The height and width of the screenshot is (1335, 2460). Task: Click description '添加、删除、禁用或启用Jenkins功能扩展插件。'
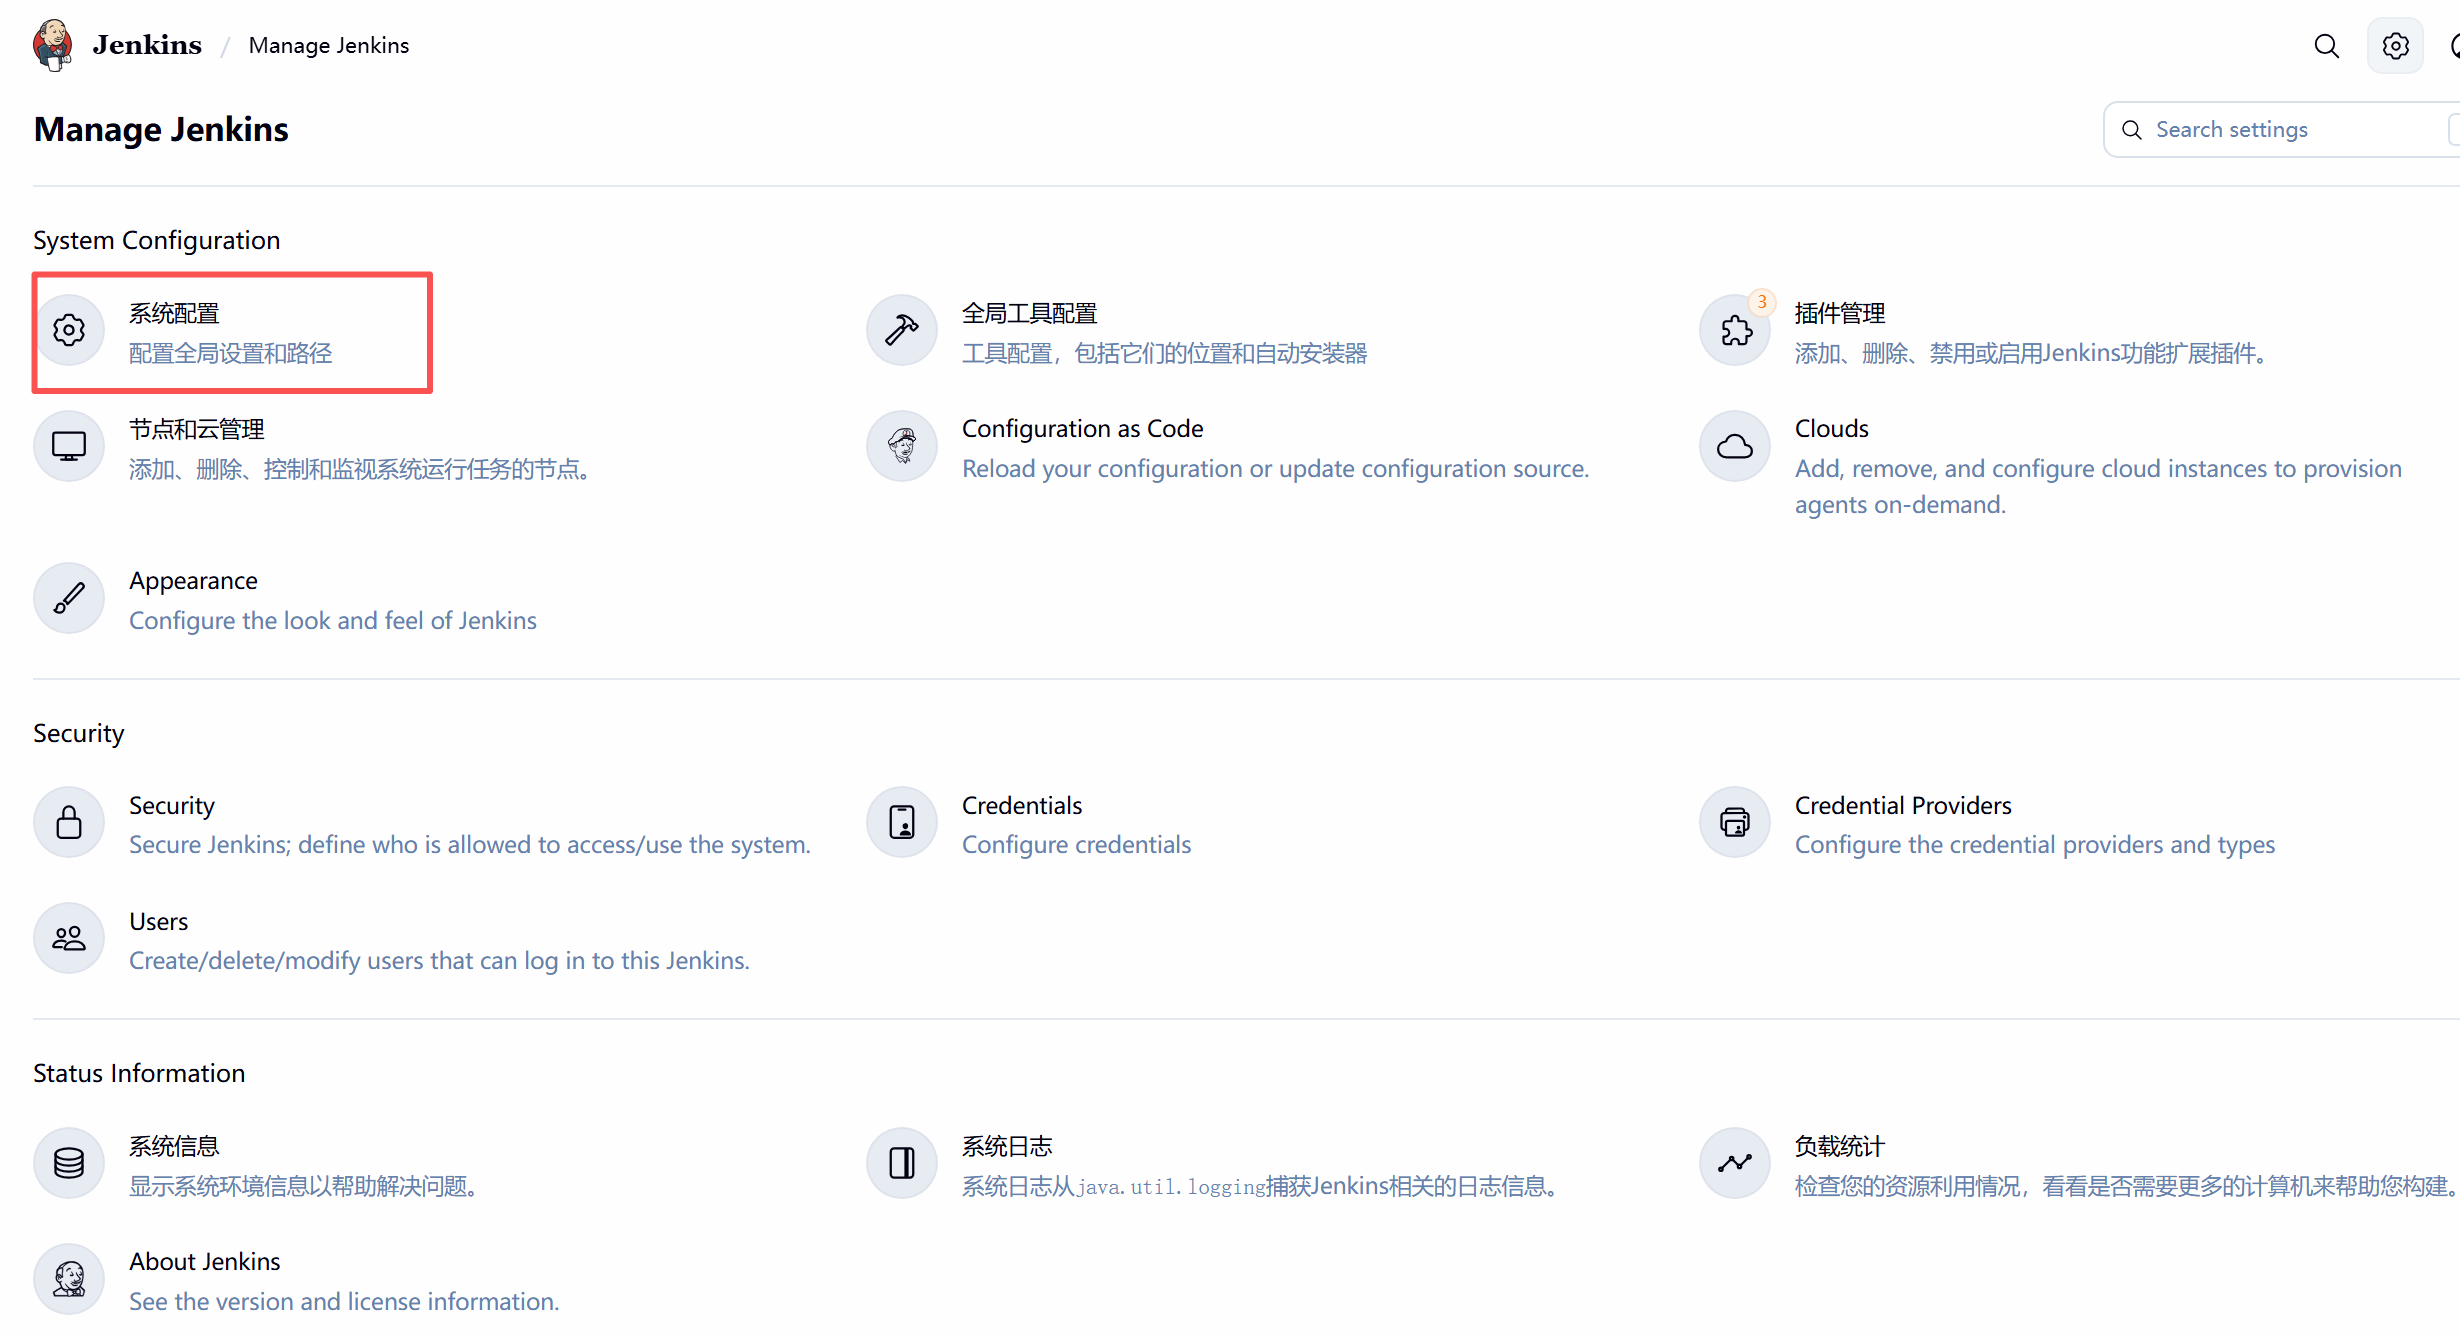point(2031,353)
